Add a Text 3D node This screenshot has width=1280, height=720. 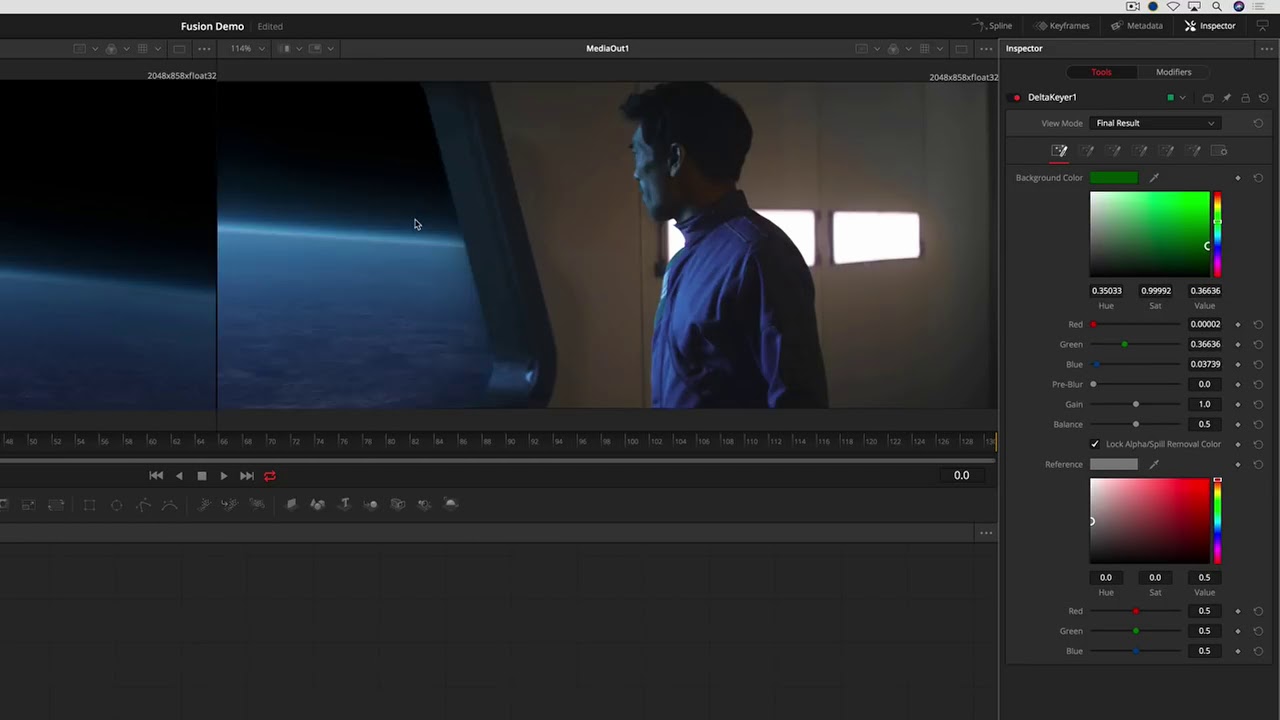click(x=344, y=505)
